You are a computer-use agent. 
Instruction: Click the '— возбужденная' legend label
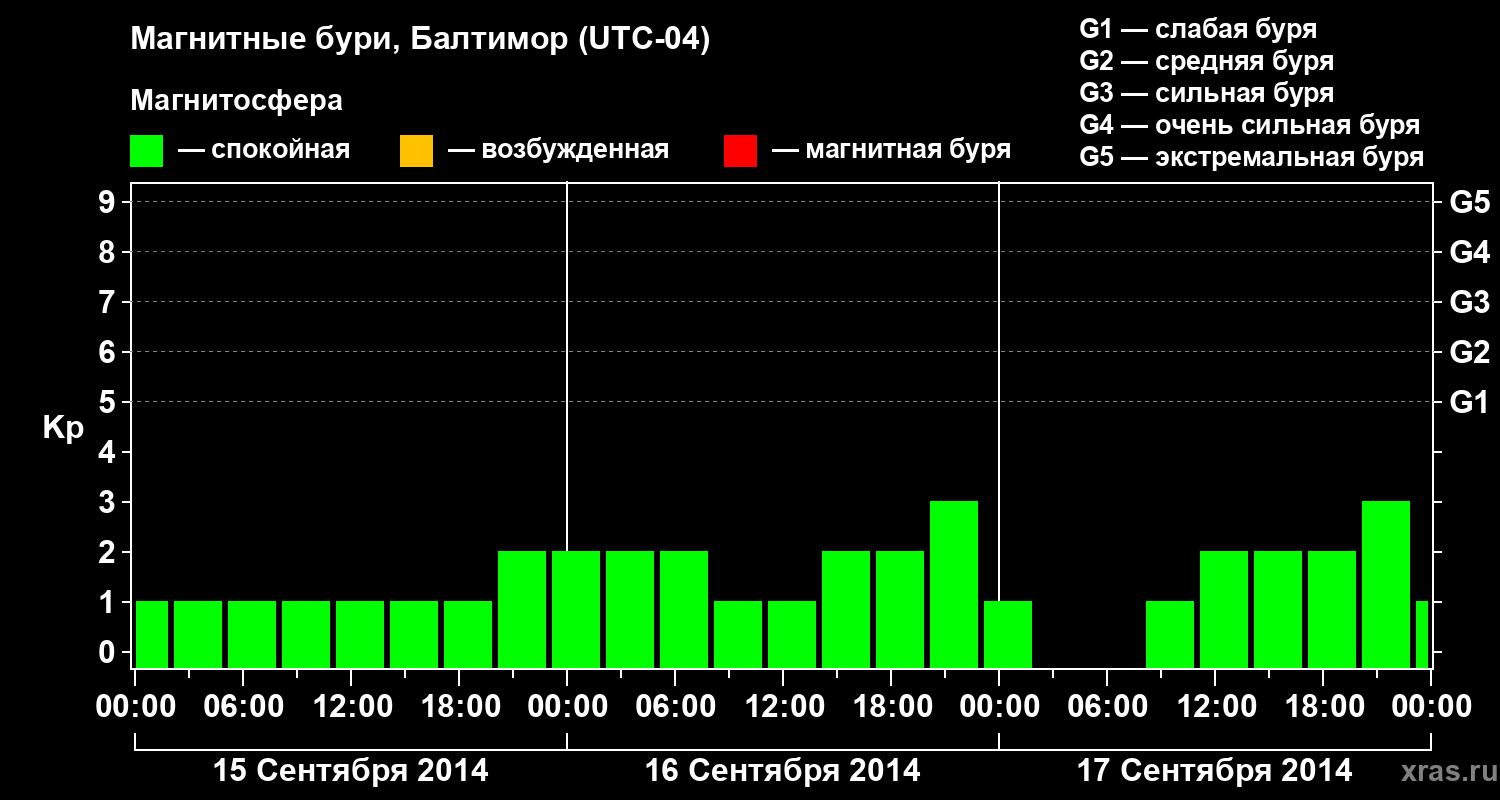coord(558,150)
